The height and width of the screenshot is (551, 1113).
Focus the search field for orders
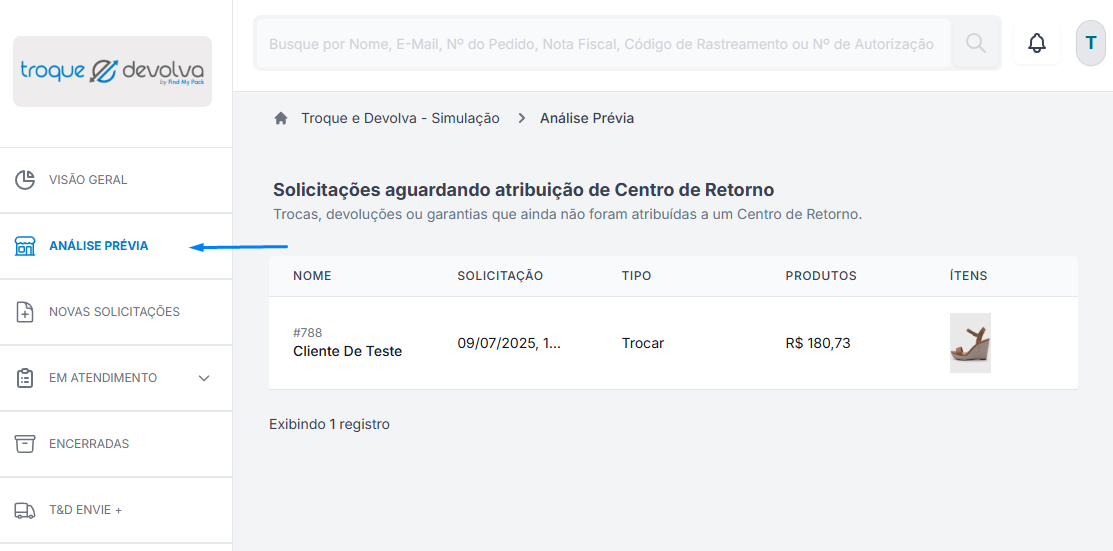(602, 44)
